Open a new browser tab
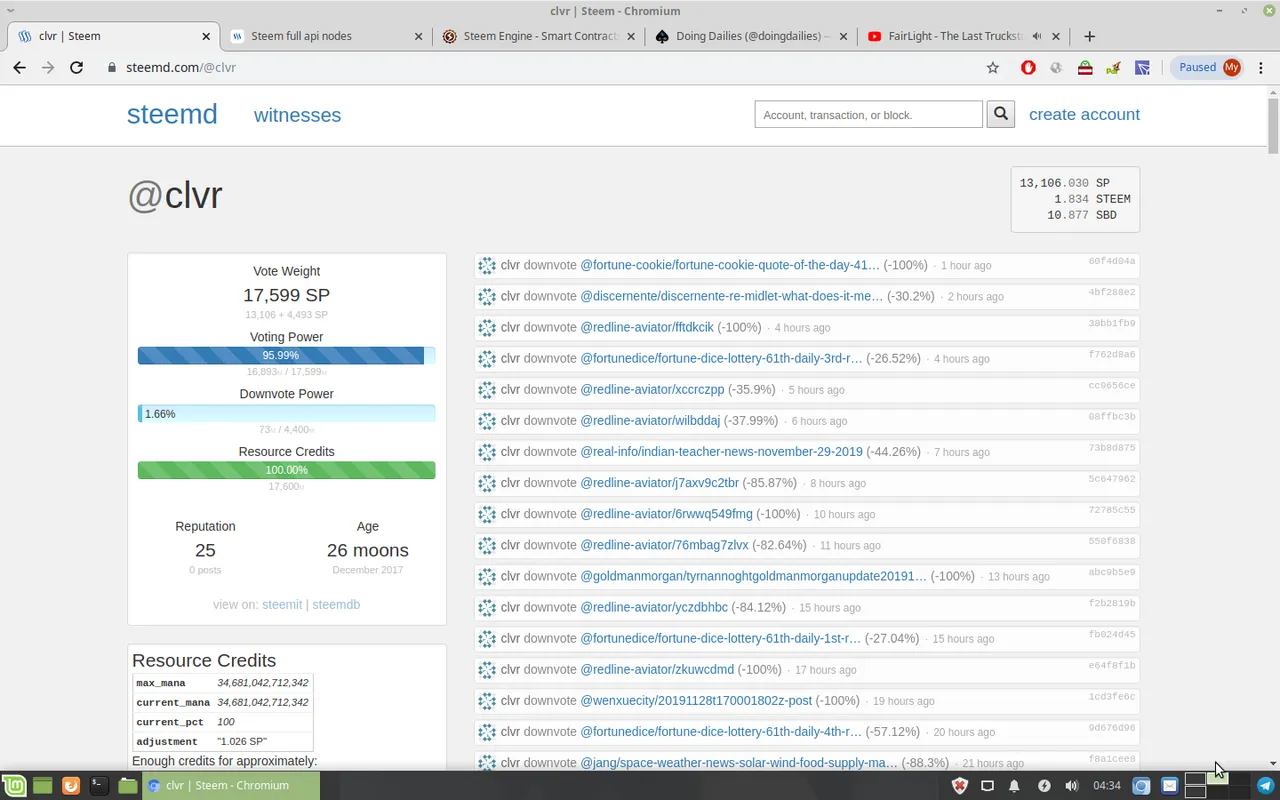The image size is (1280, 800). [1089, 36]
